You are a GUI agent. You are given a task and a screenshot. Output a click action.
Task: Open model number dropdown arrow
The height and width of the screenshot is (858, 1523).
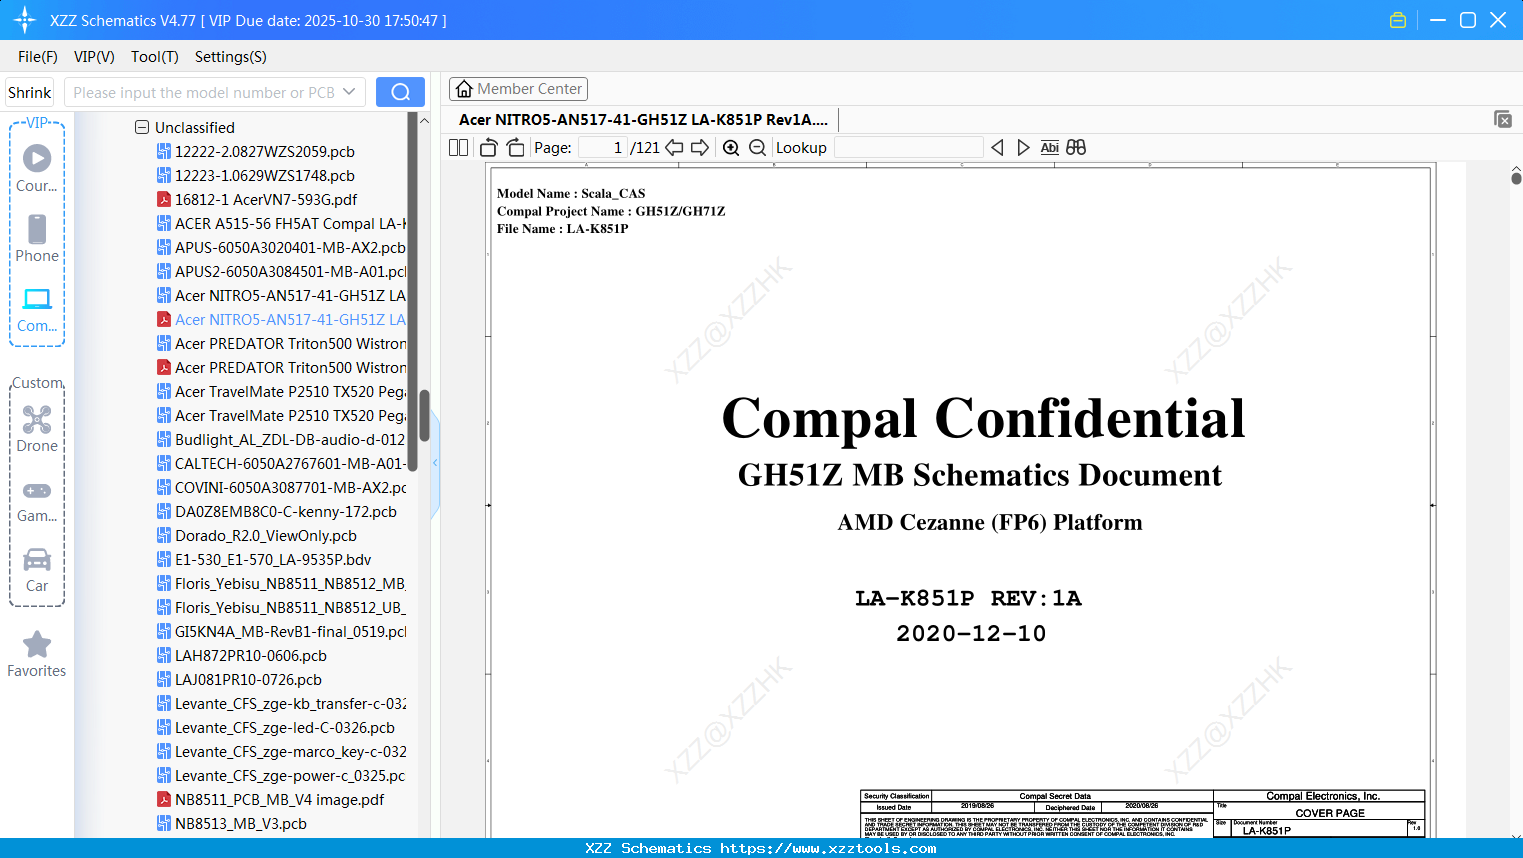349,92
